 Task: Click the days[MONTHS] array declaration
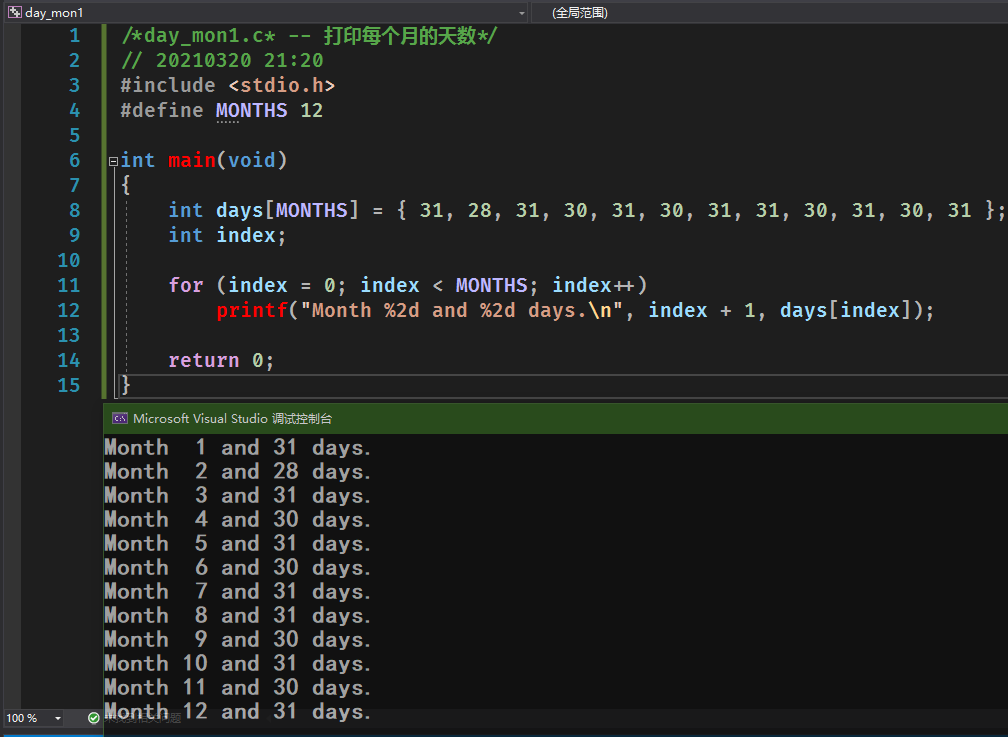pyautogui.click(x=287, y=210)
